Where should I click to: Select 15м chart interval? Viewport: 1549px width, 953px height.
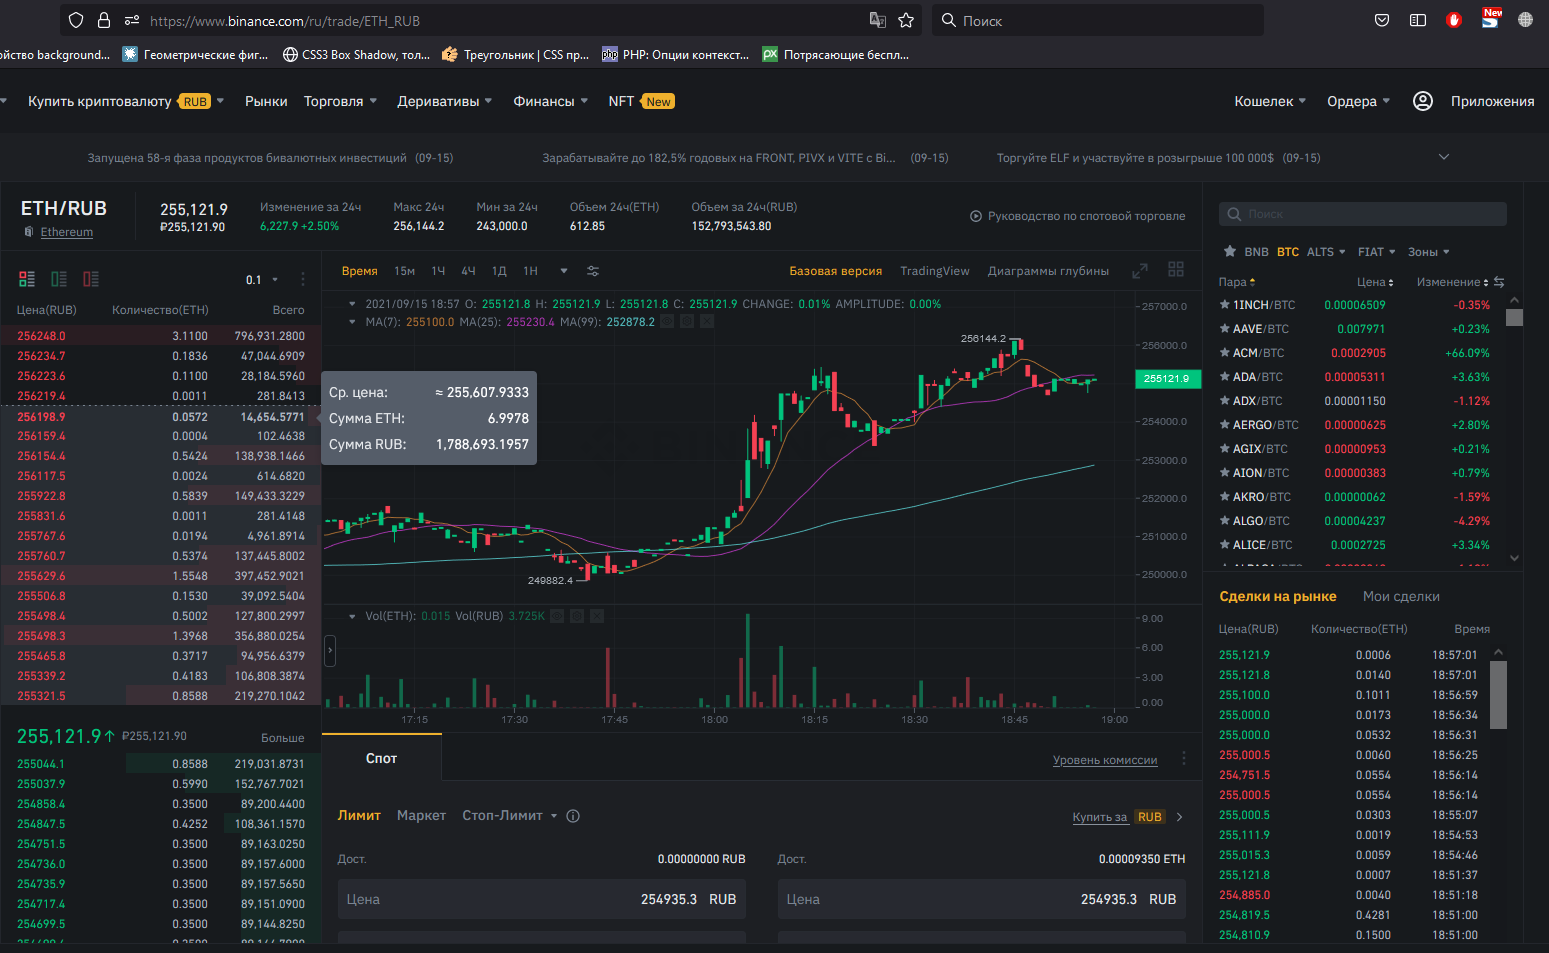tap(404, 271)
